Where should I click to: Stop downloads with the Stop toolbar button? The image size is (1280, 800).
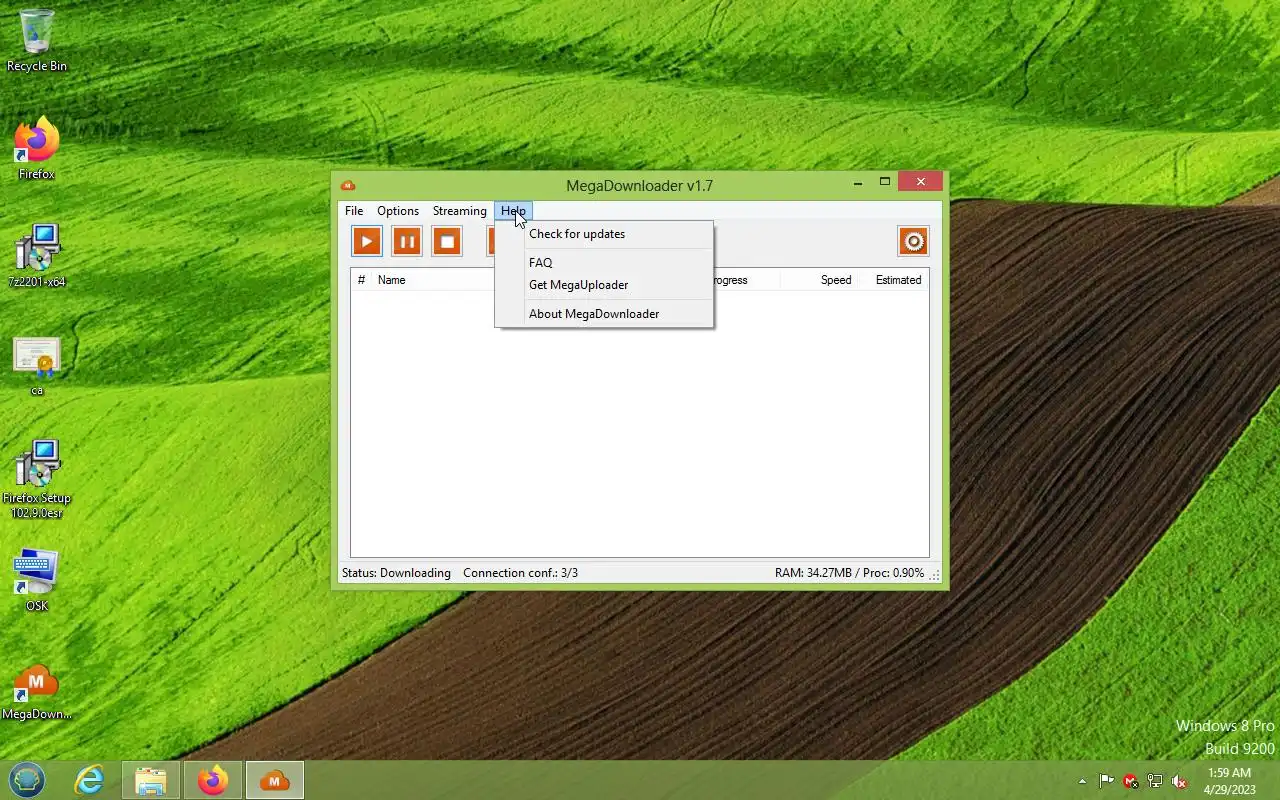447,241
